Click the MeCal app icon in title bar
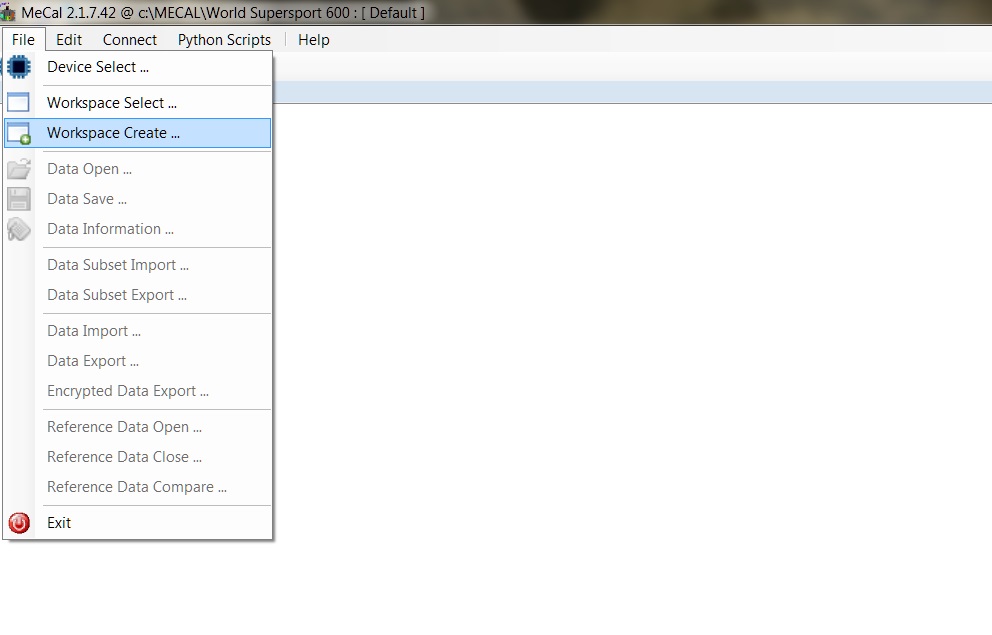Image resolution: width=992 pixels, height=635 pixels. pos(8,13)
